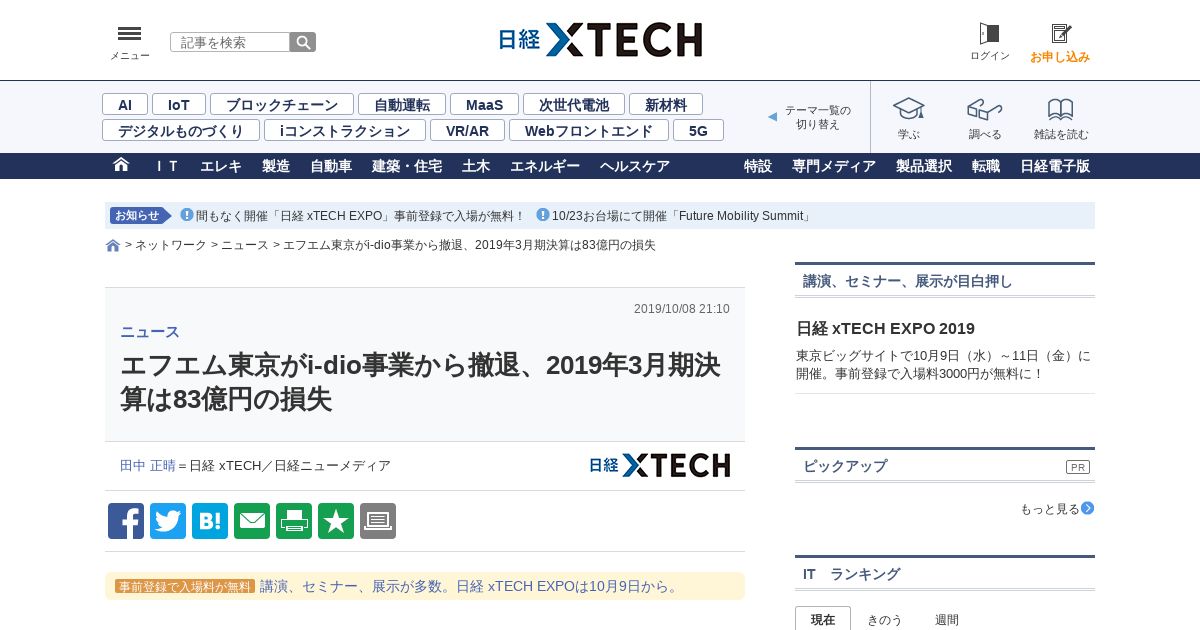
Task: Open the 製品選択 navbar item
Action: [924, 166]
